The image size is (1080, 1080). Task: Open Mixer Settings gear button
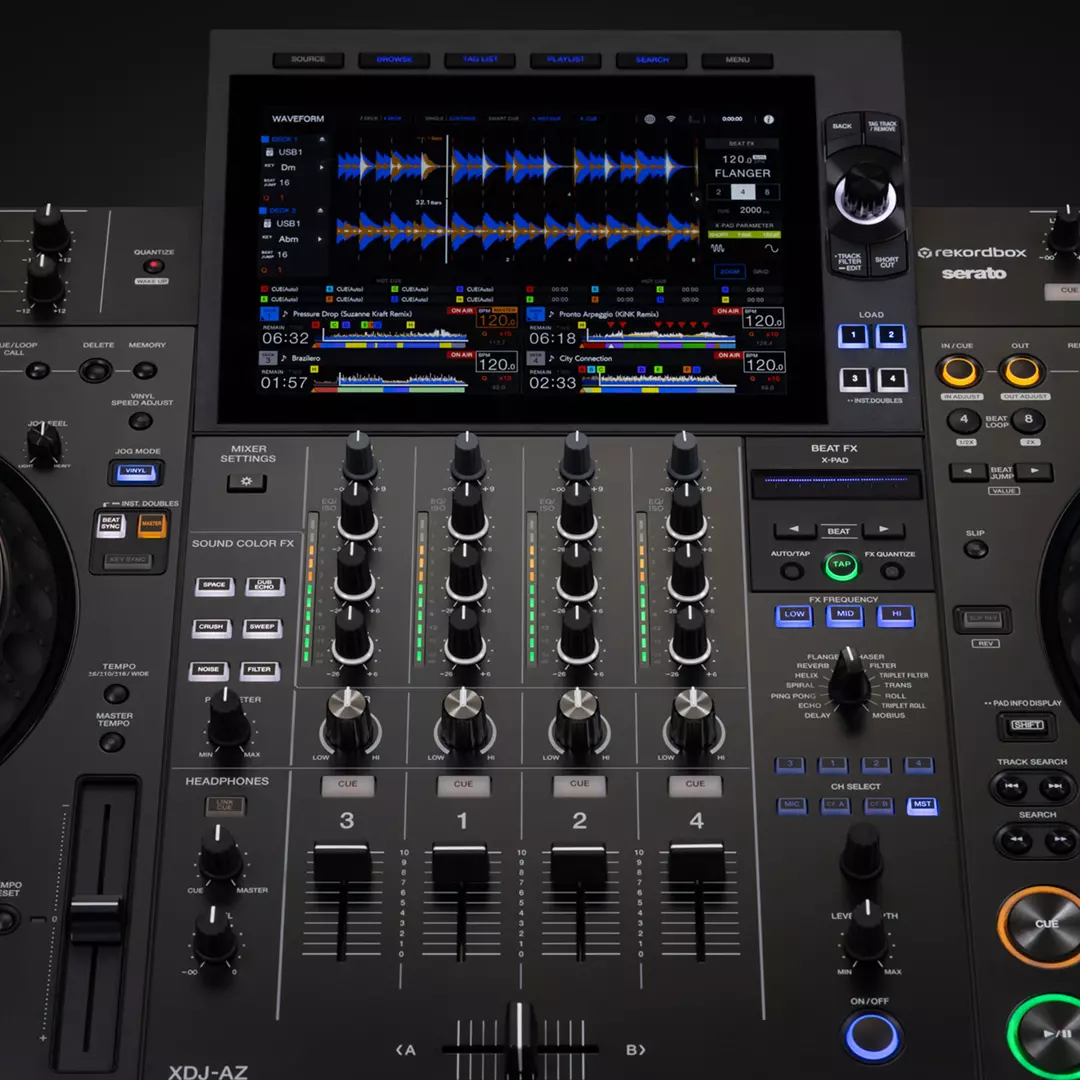[247, 481]
